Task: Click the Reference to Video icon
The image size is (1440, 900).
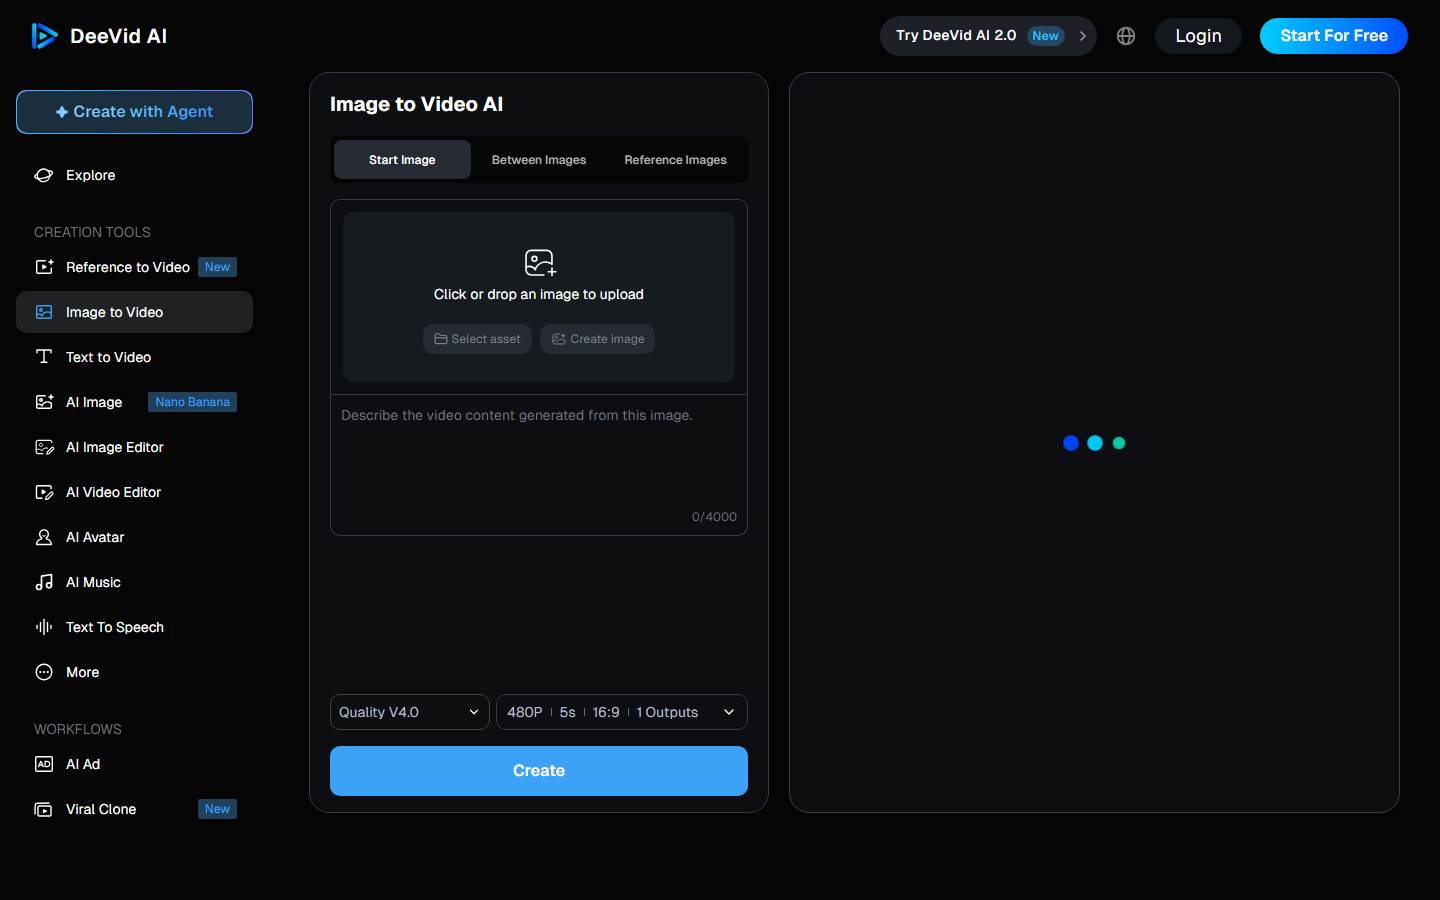Action: [44, 267]
